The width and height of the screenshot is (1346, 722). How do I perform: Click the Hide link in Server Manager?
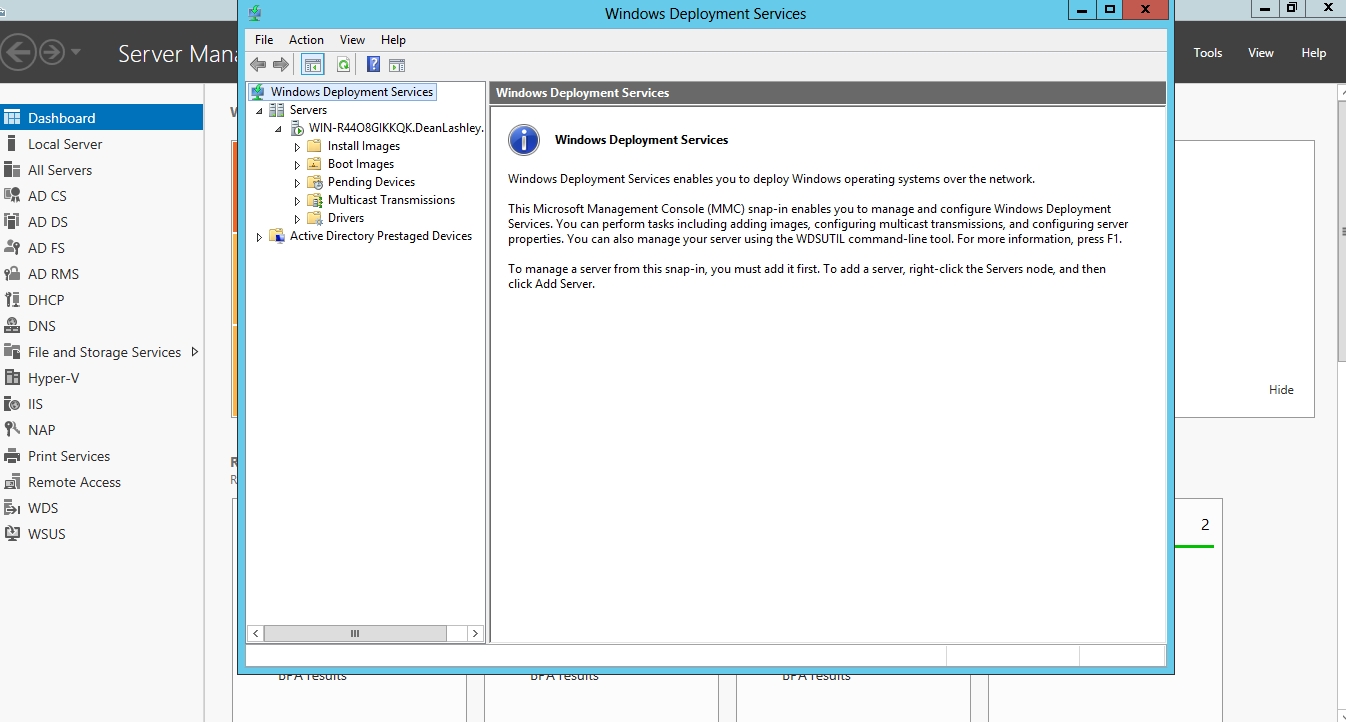tap(1281, 390)
